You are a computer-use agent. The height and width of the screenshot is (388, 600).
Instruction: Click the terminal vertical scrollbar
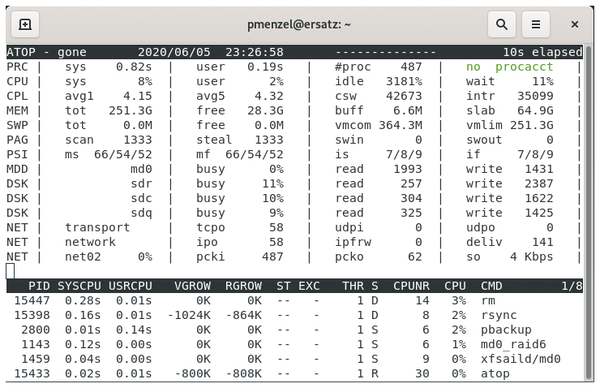pyautogui.click(x=589, y=212)
